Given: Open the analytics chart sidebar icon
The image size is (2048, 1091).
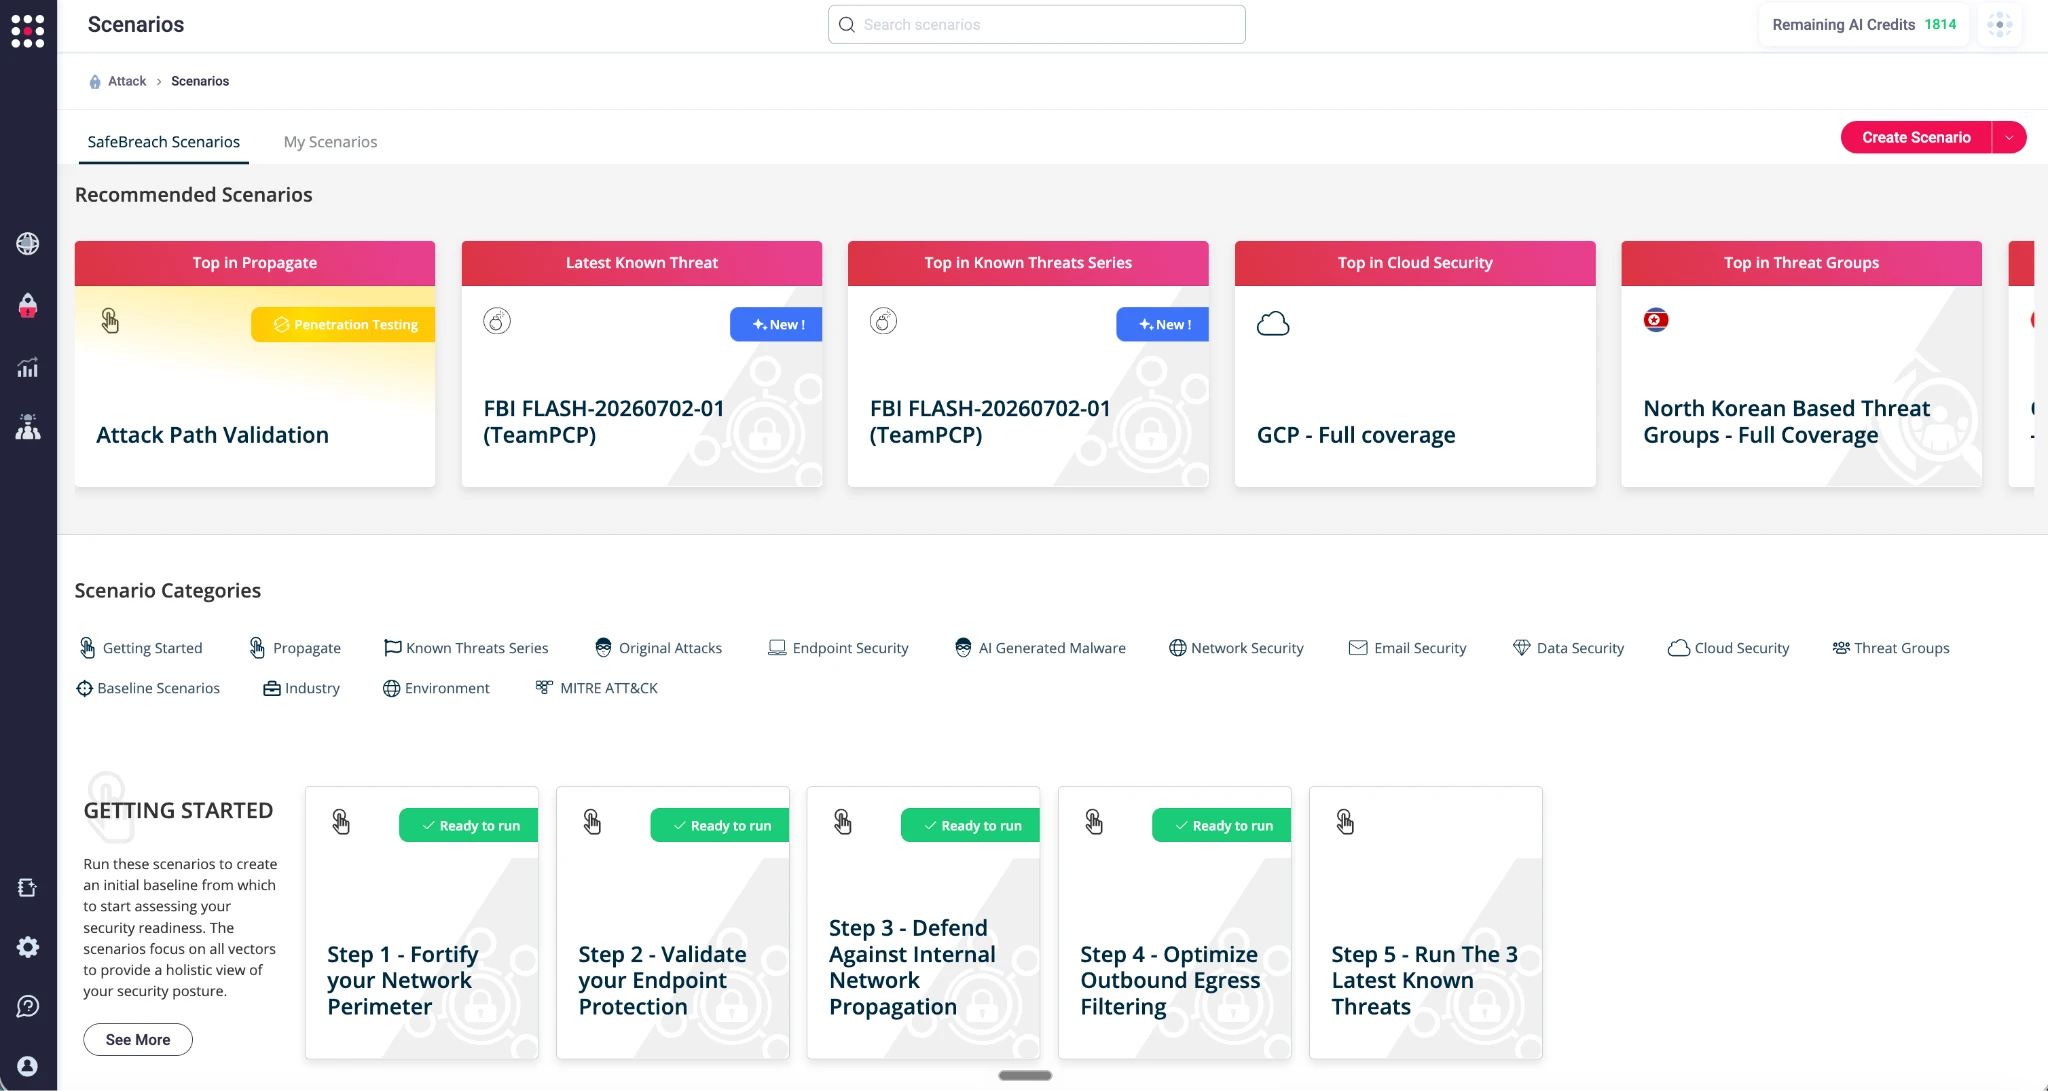Looking at the screenshot, I should [28, 368].
